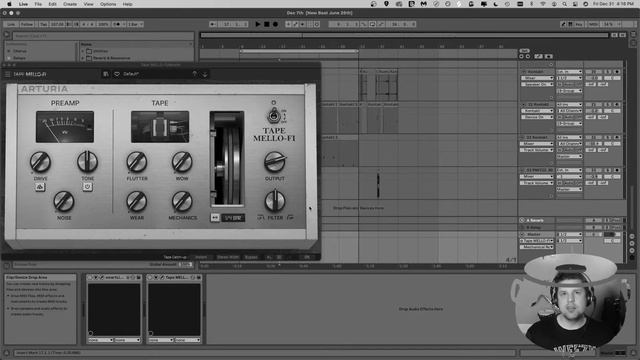Select the high-pass filter icon right of Filter
640x360 pixels.
290,218
